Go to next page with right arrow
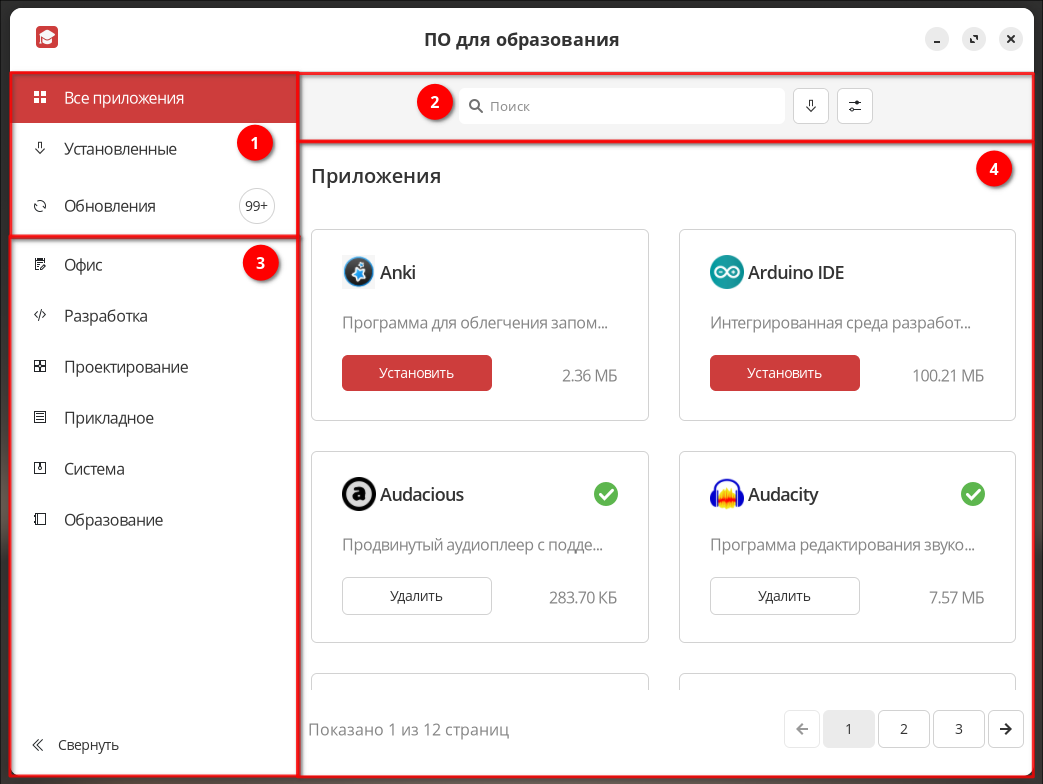The image size is (1043, 784). click(1005, 729)
